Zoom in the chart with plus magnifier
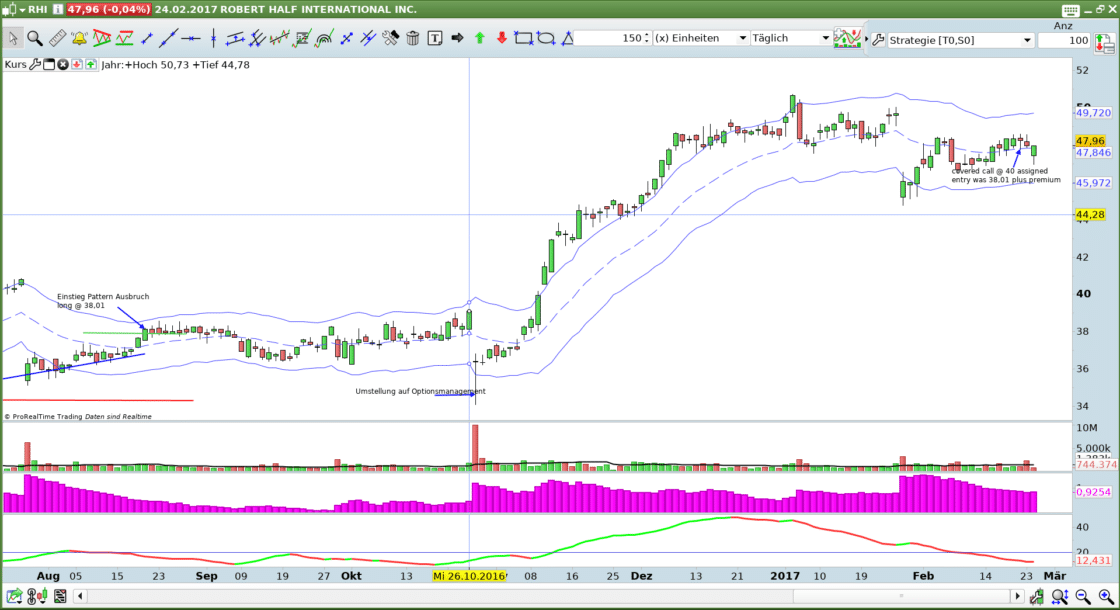The width and height of the screenshot is (1120, 610). tap(1106, 596)
